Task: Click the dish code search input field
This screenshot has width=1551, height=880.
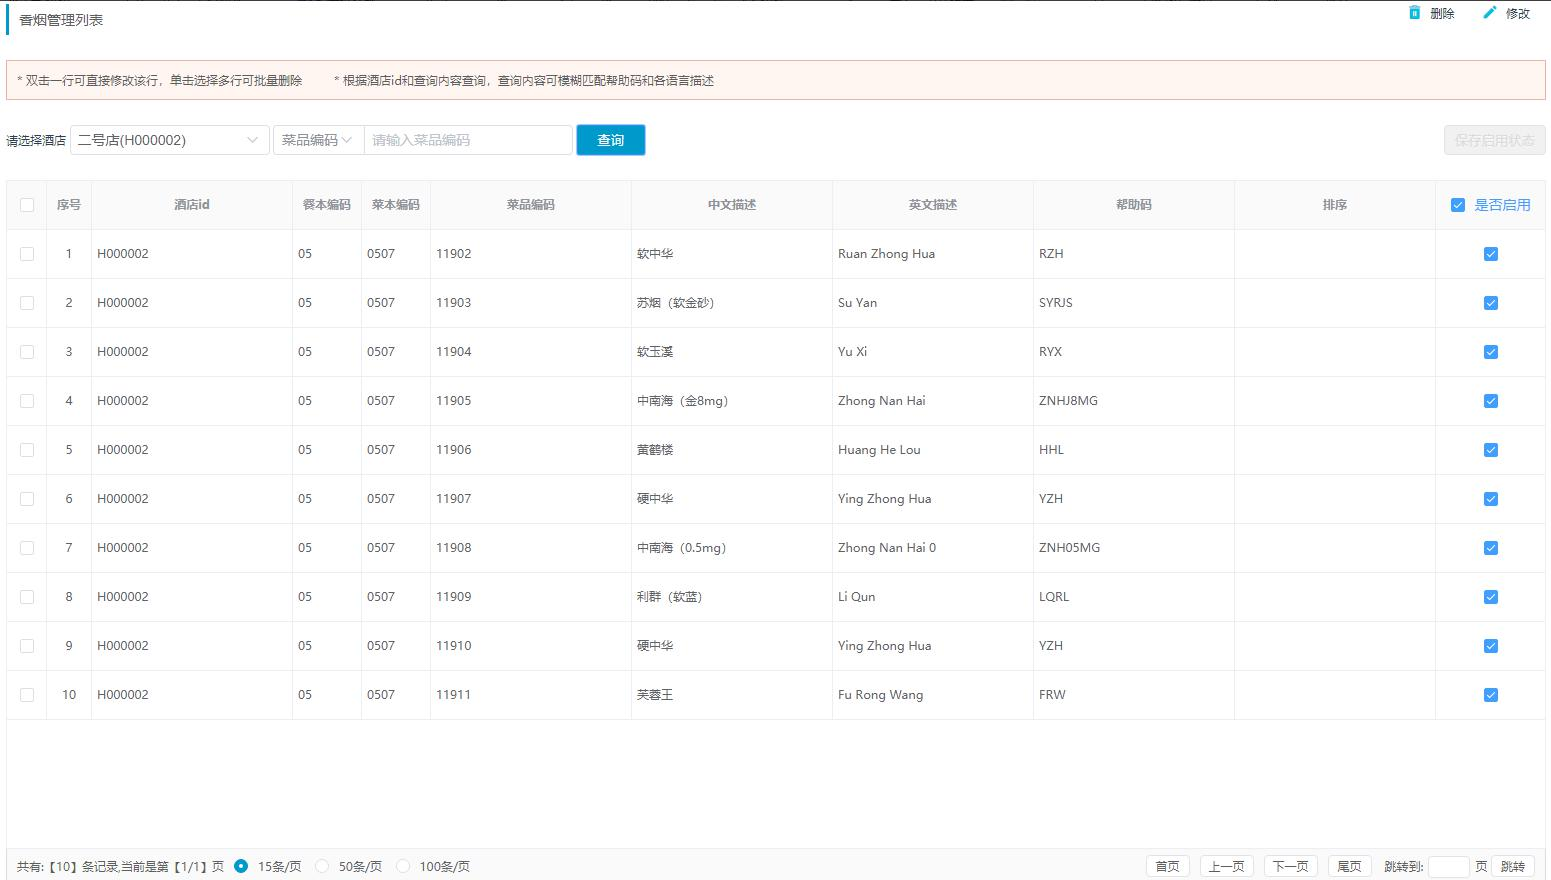Action: (468, 140)
